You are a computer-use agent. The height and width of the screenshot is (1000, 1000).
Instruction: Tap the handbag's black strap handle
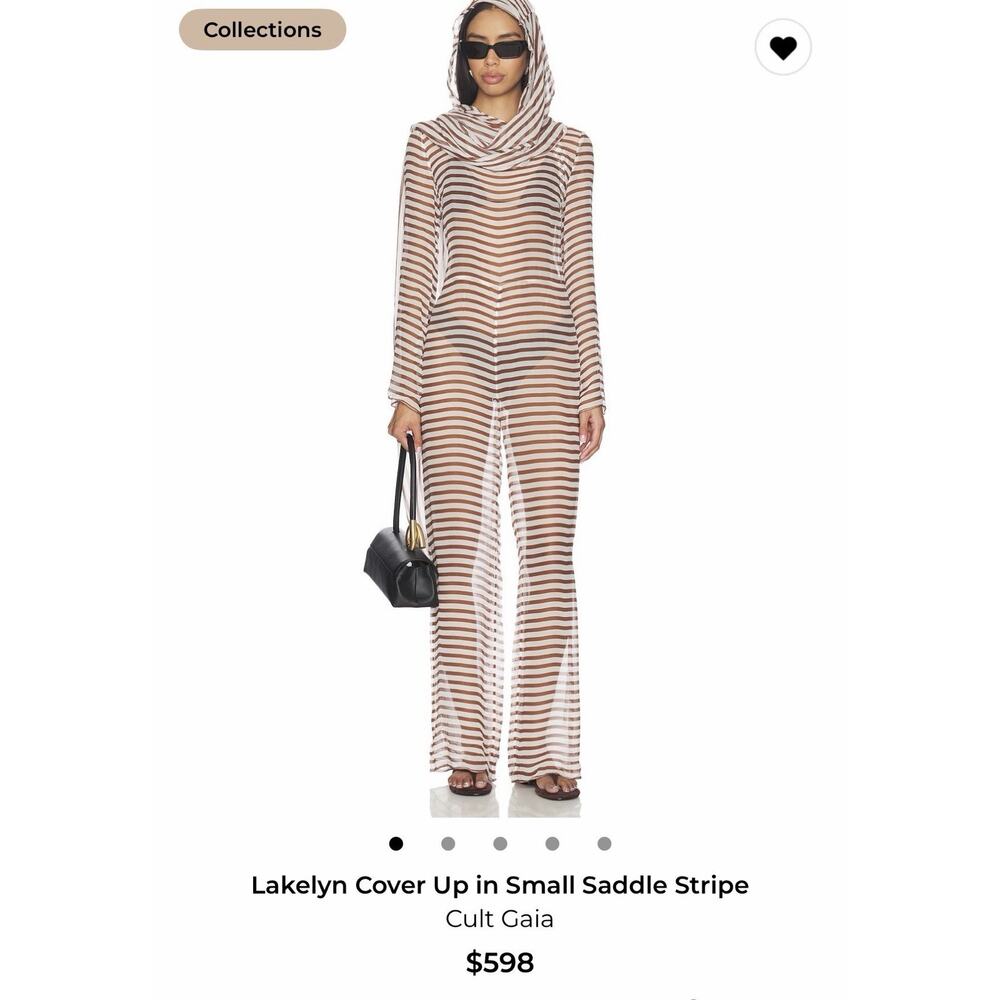406,485
